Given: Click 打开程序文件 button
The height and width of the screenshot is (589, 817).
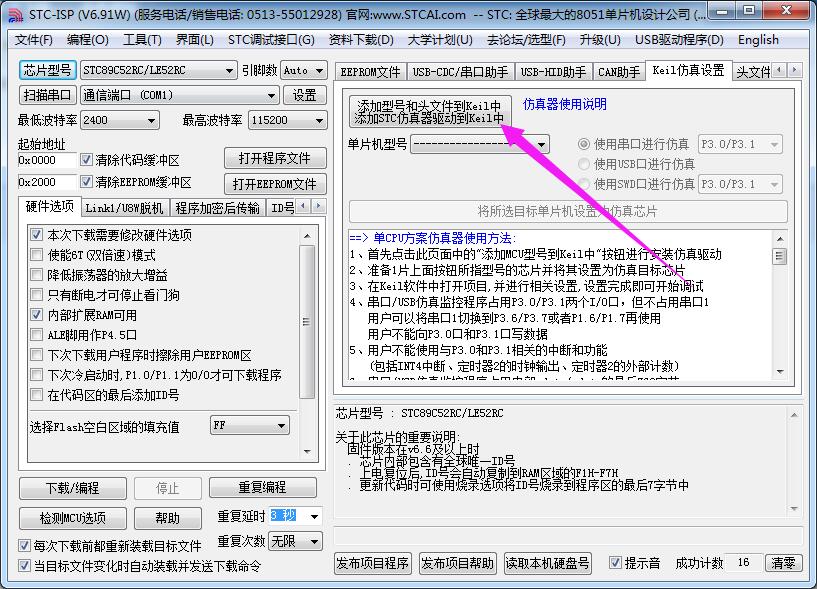Looking at the screenshot, I should 275,158.
